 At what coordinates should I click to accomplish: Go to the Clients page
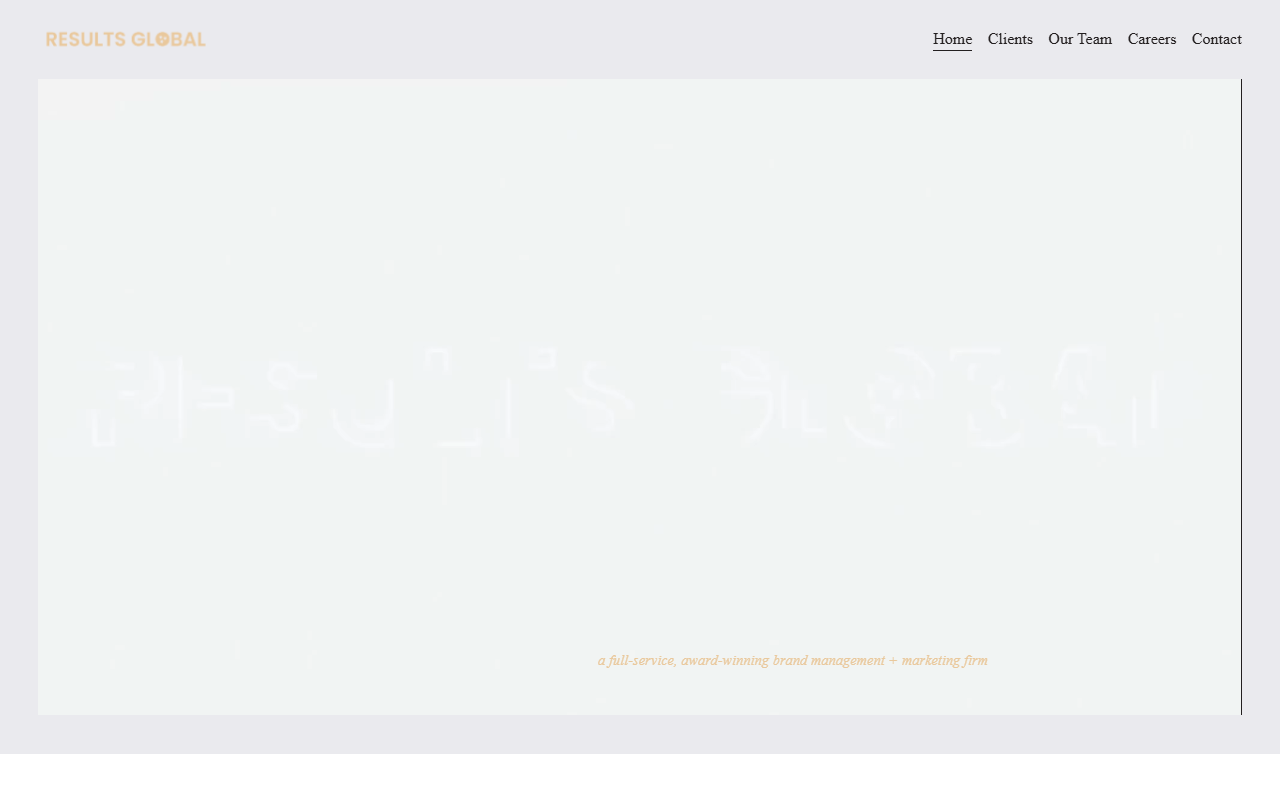[1010, 39]
